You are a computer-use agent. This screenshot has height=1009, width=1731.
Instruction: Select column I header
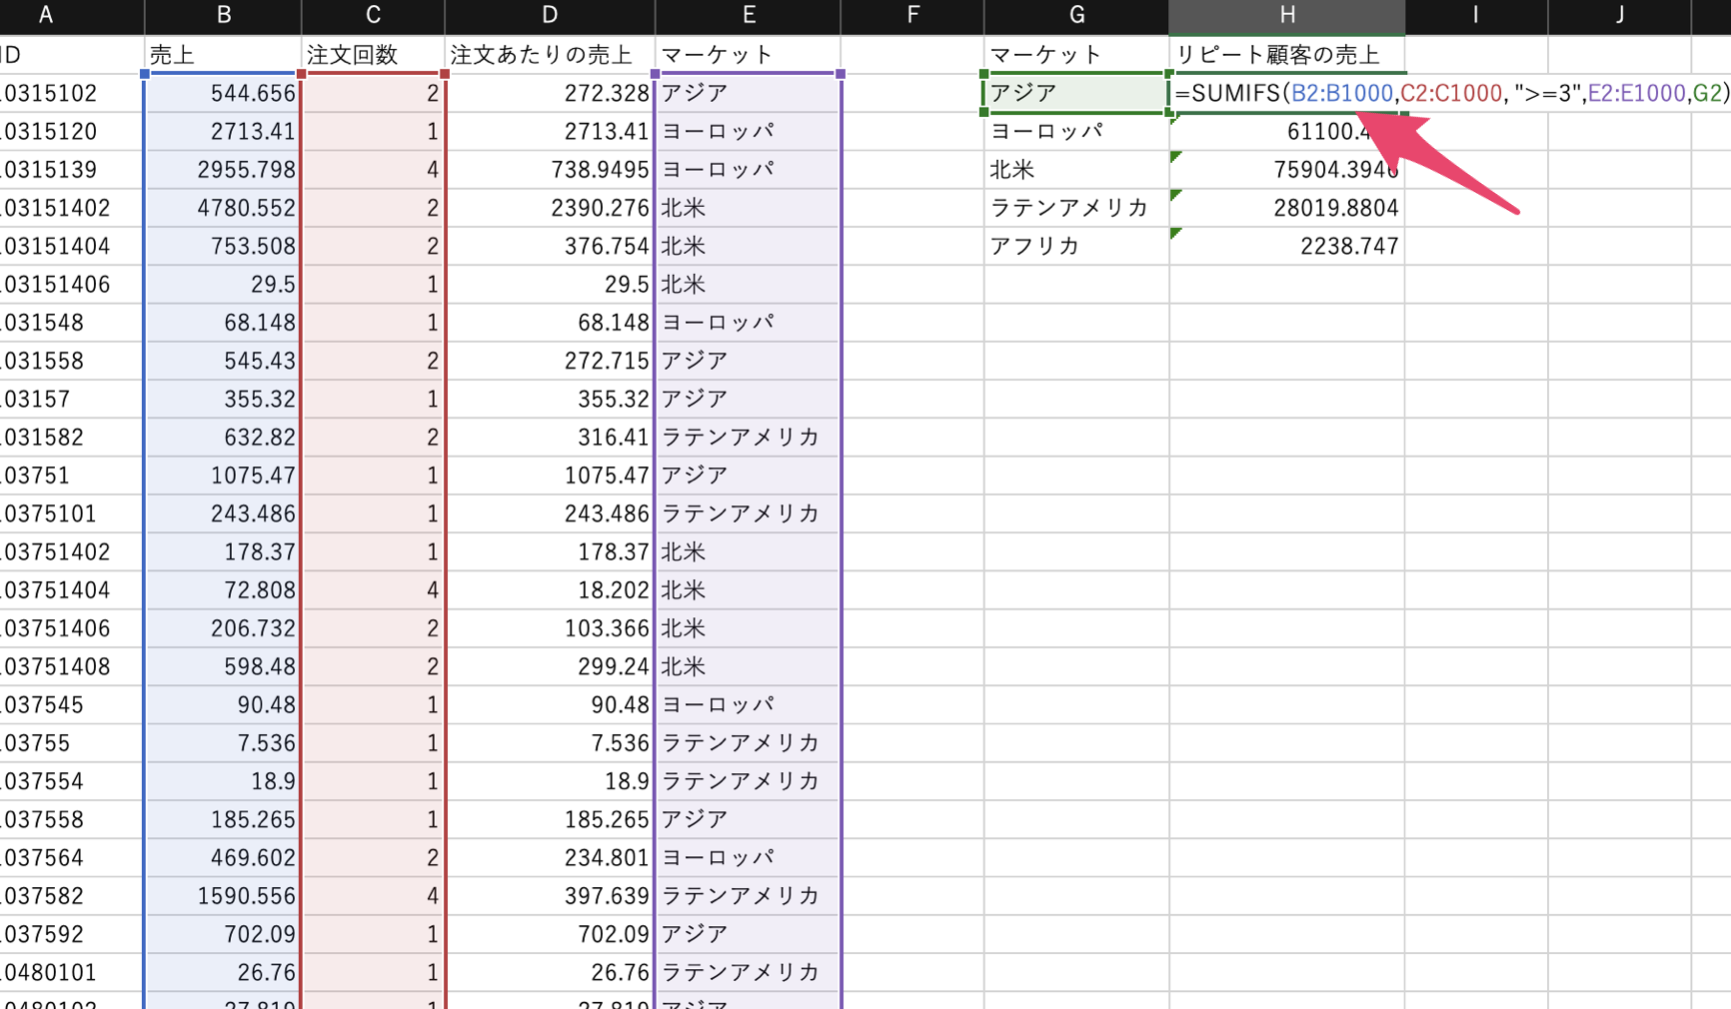[1476, 15]
